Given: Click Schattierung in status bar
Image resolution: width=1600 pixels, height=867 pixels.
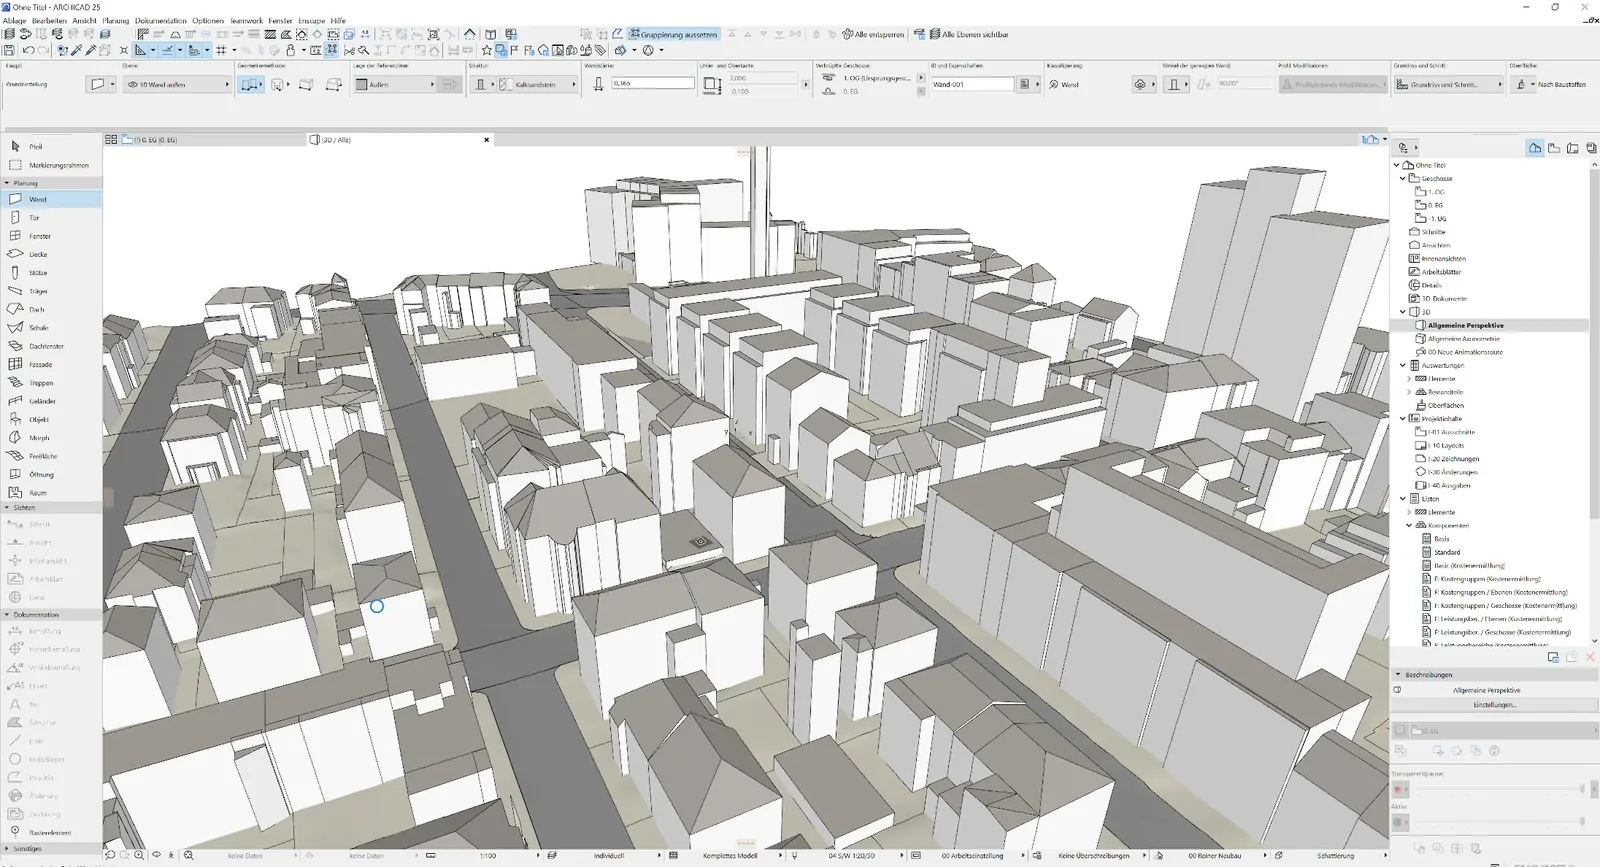Looking at the screenshot, I should 1335,856.
